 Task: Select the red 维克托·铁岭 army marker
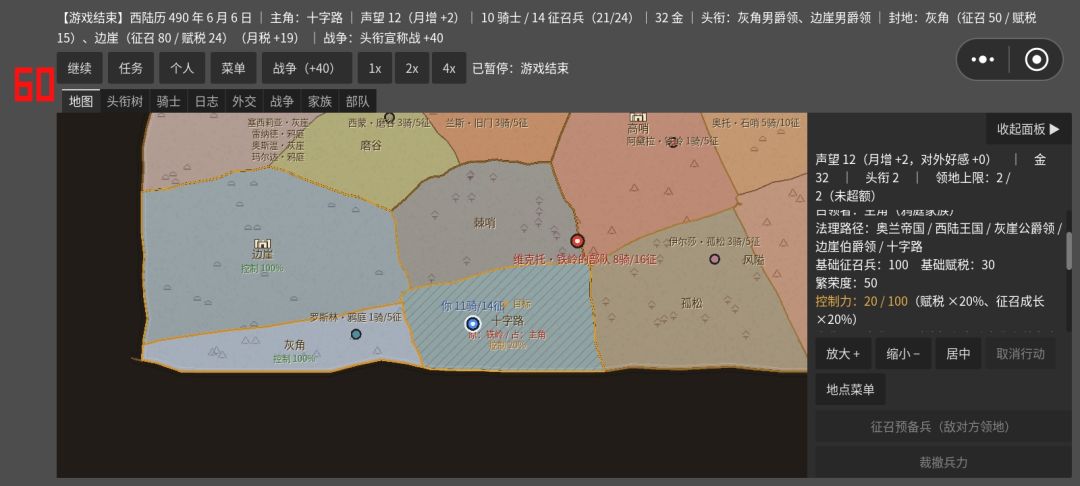(x=577, y=241)
